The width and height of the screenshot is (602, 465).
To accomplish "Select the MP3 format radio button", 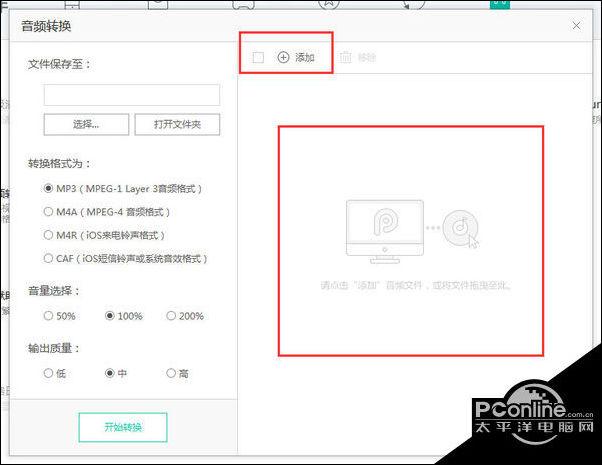I will [x=48, y=189].
